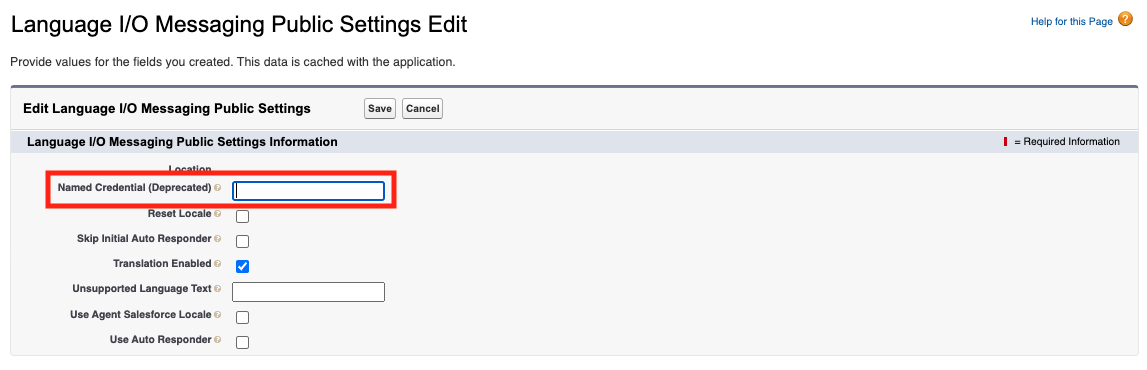Tick the Use Auto Responder checkbox
This screenshot has height=370, width=1147.
pos(242,342)
